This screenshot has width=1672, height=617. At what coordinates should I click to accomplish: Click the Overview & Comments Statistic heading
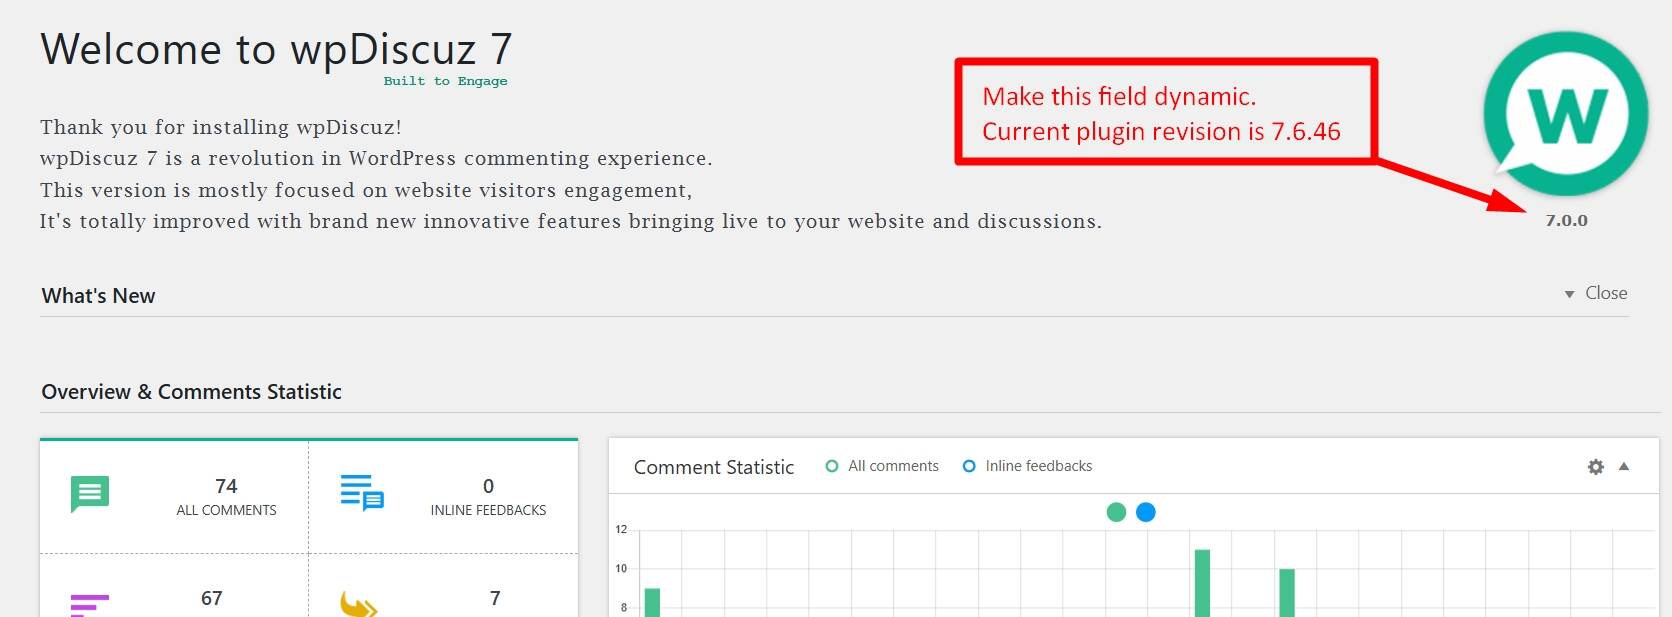[191, 392]
